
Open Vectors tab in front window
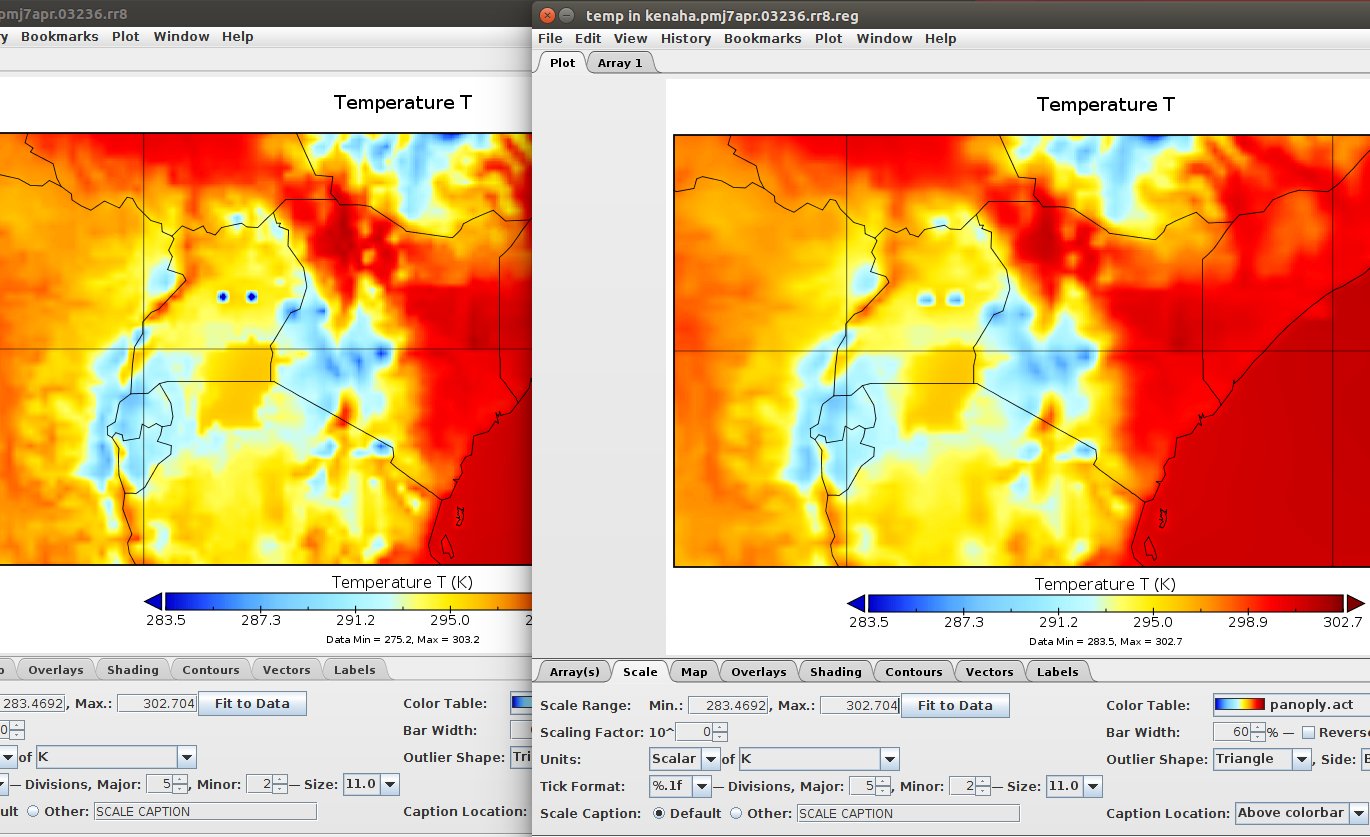pos(989,672)
